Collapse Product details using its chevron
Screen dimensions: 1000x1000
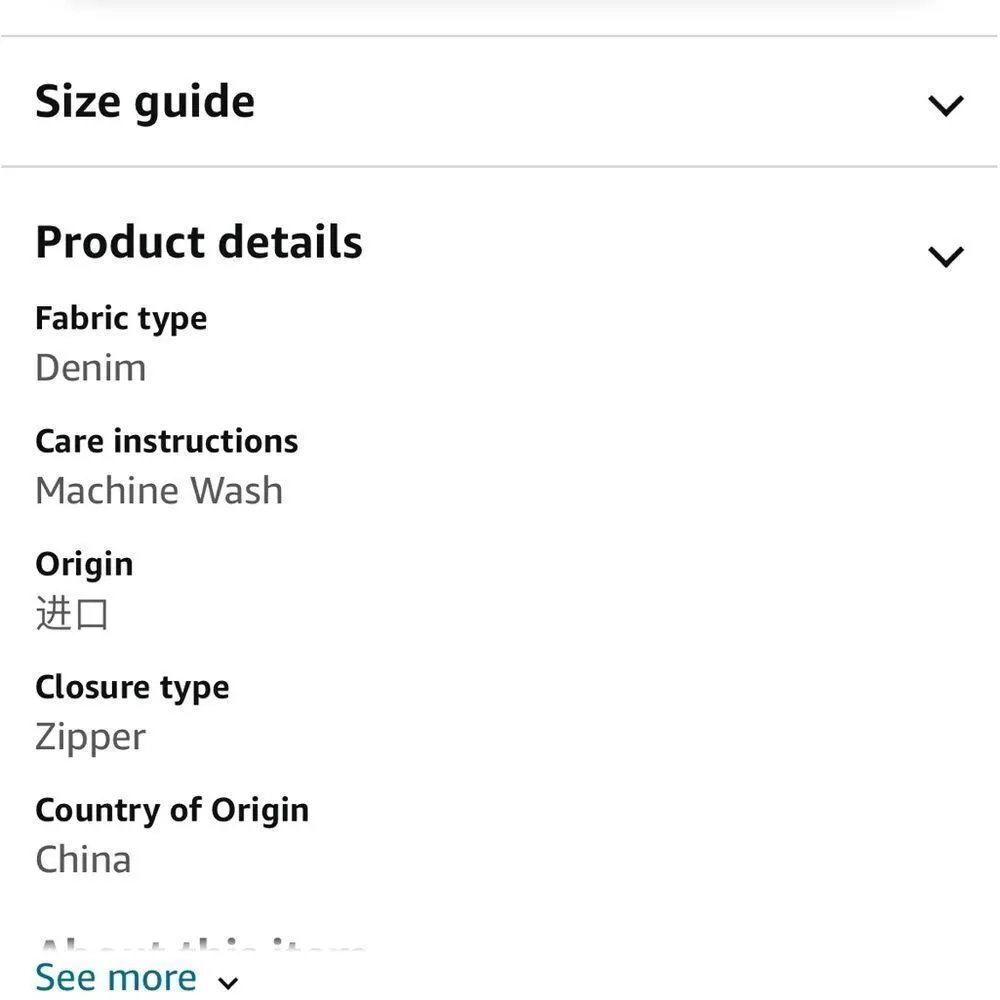[945, 256]
